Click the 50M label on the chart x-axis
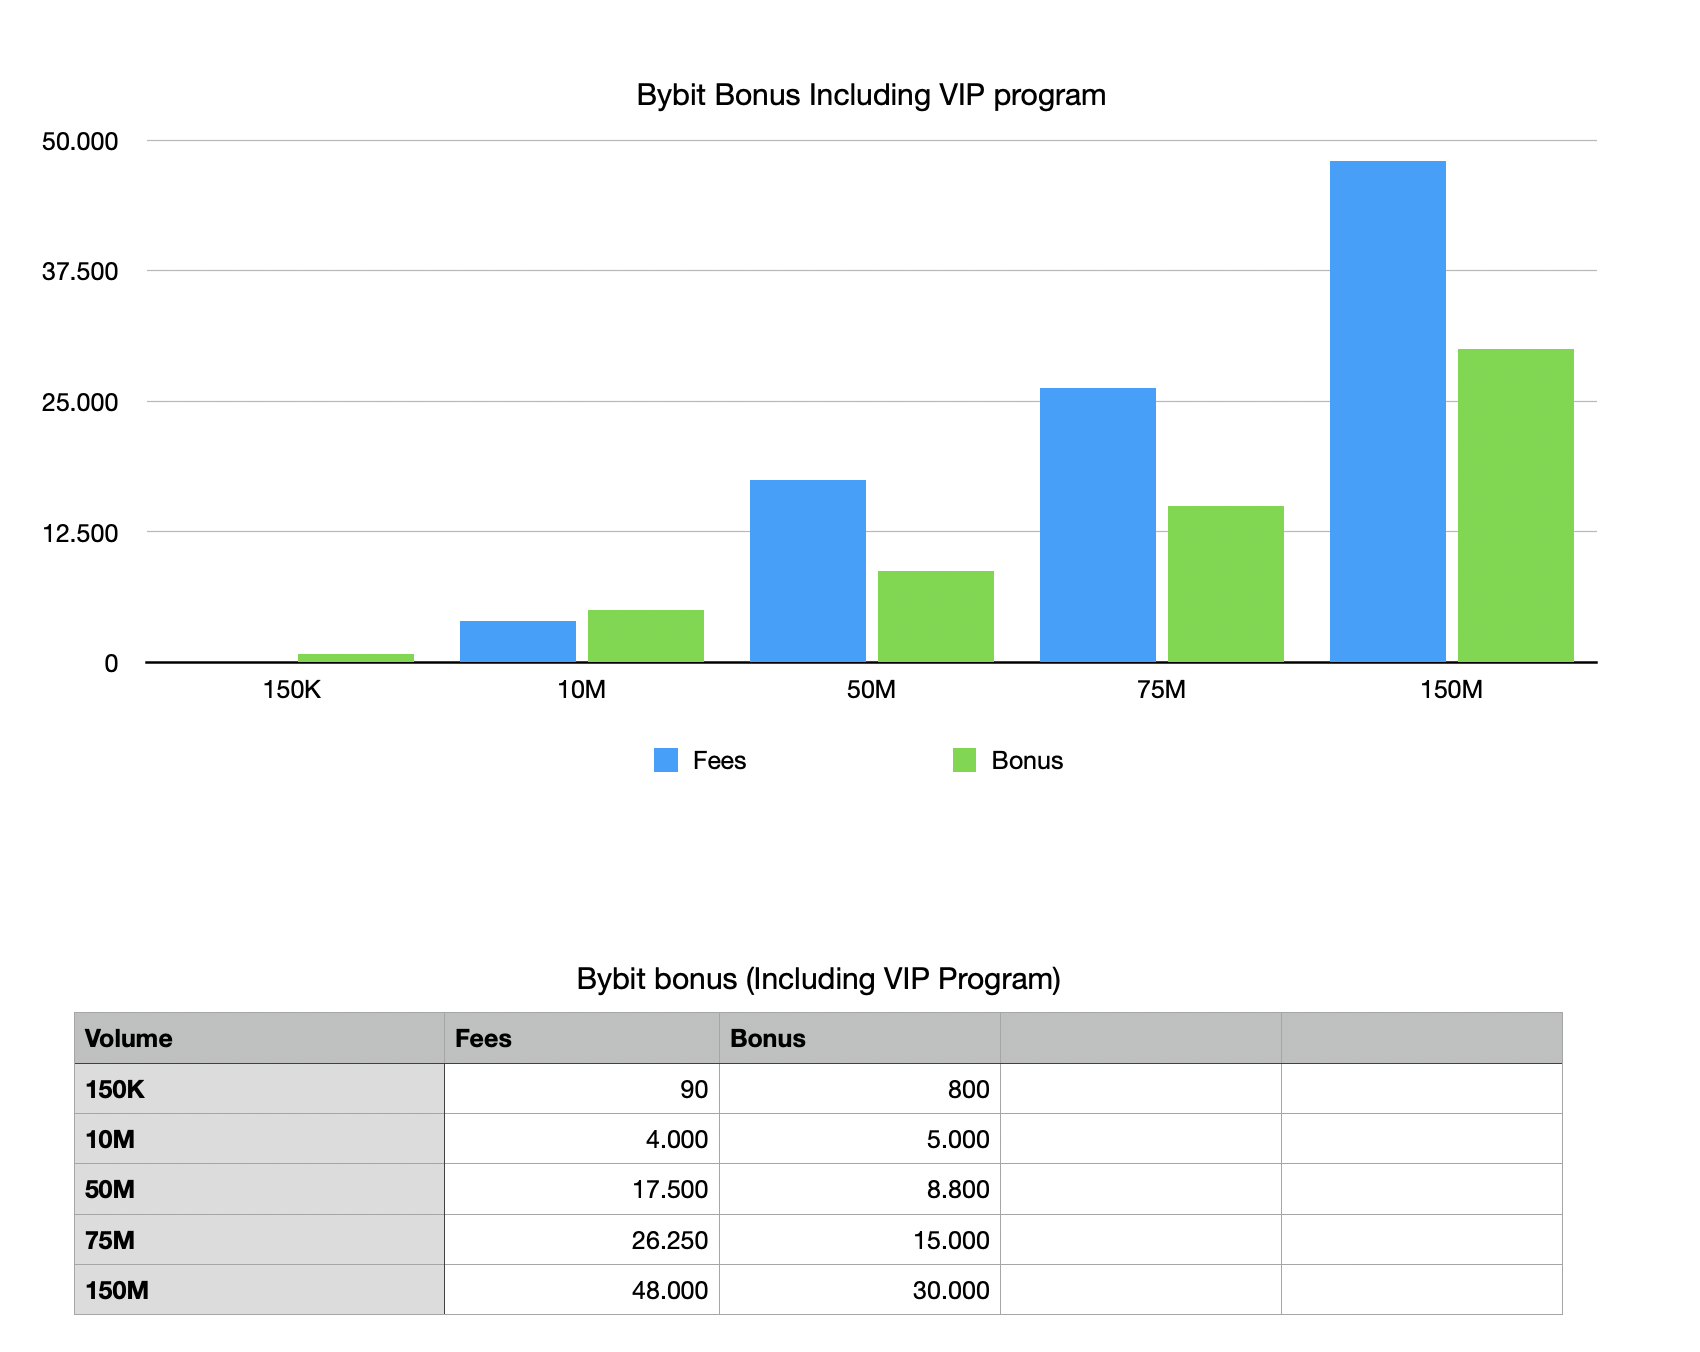This screenshot has width=1700, height=1352. pos(871,690)
